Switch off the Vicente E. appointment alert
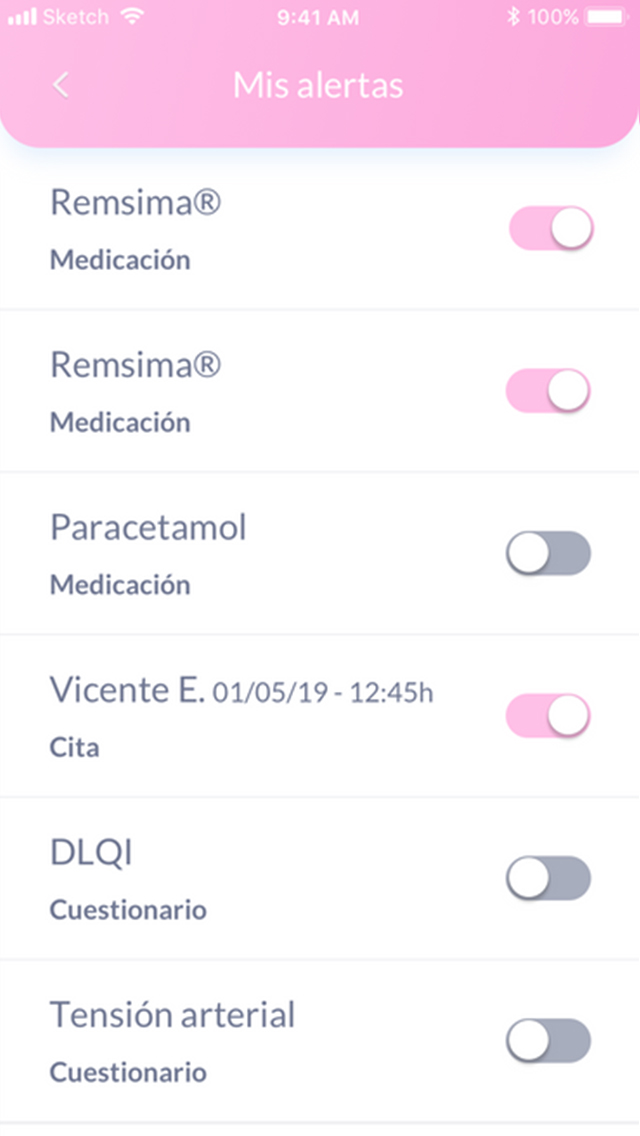Viewport: 640px width, 1136px height. click(x=548, y=716)
